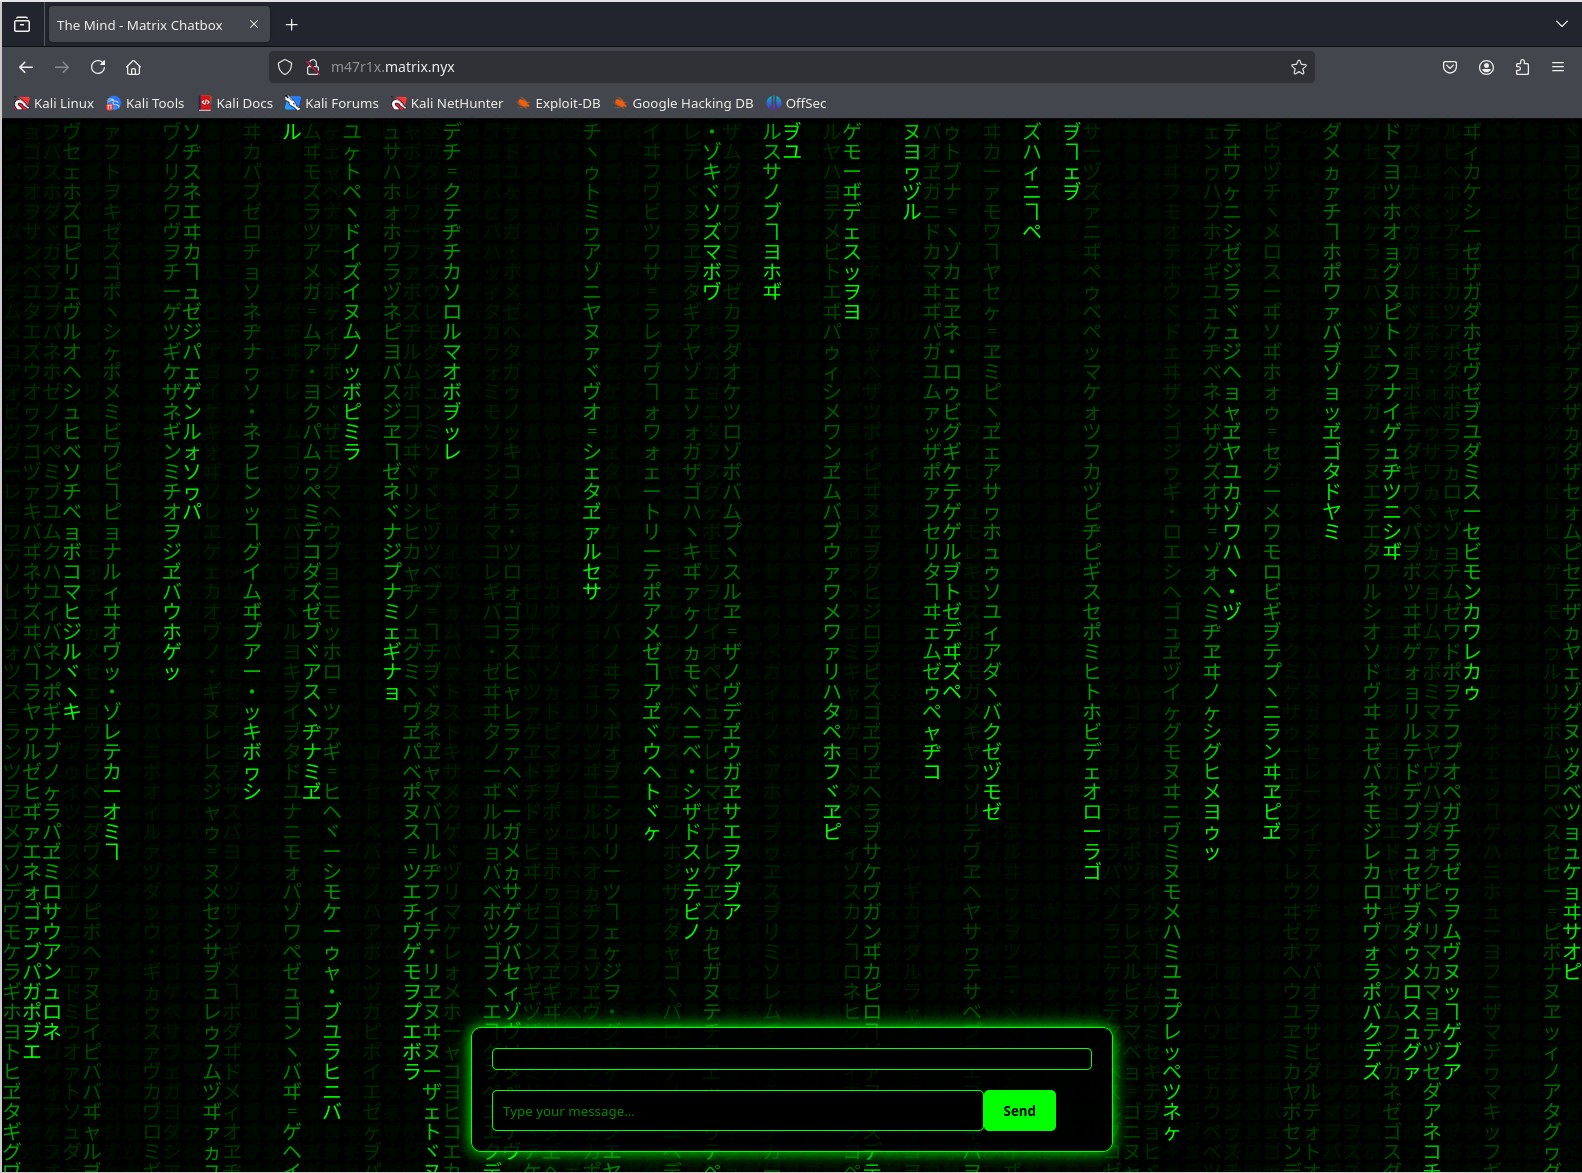Open the Save to Pocket icon
This screenshot has width=1582, height=1173.
1450,67
